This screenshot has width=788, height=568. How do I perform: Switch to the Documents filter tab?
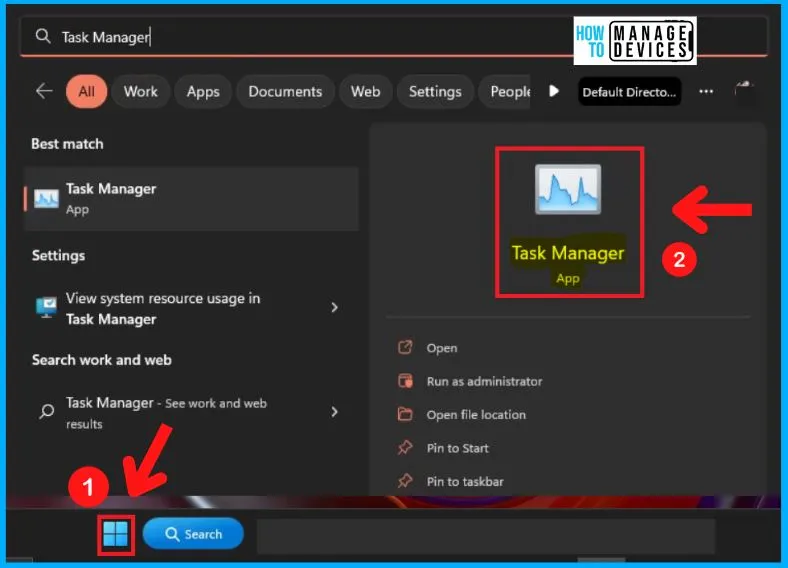(x=285, y=91)
